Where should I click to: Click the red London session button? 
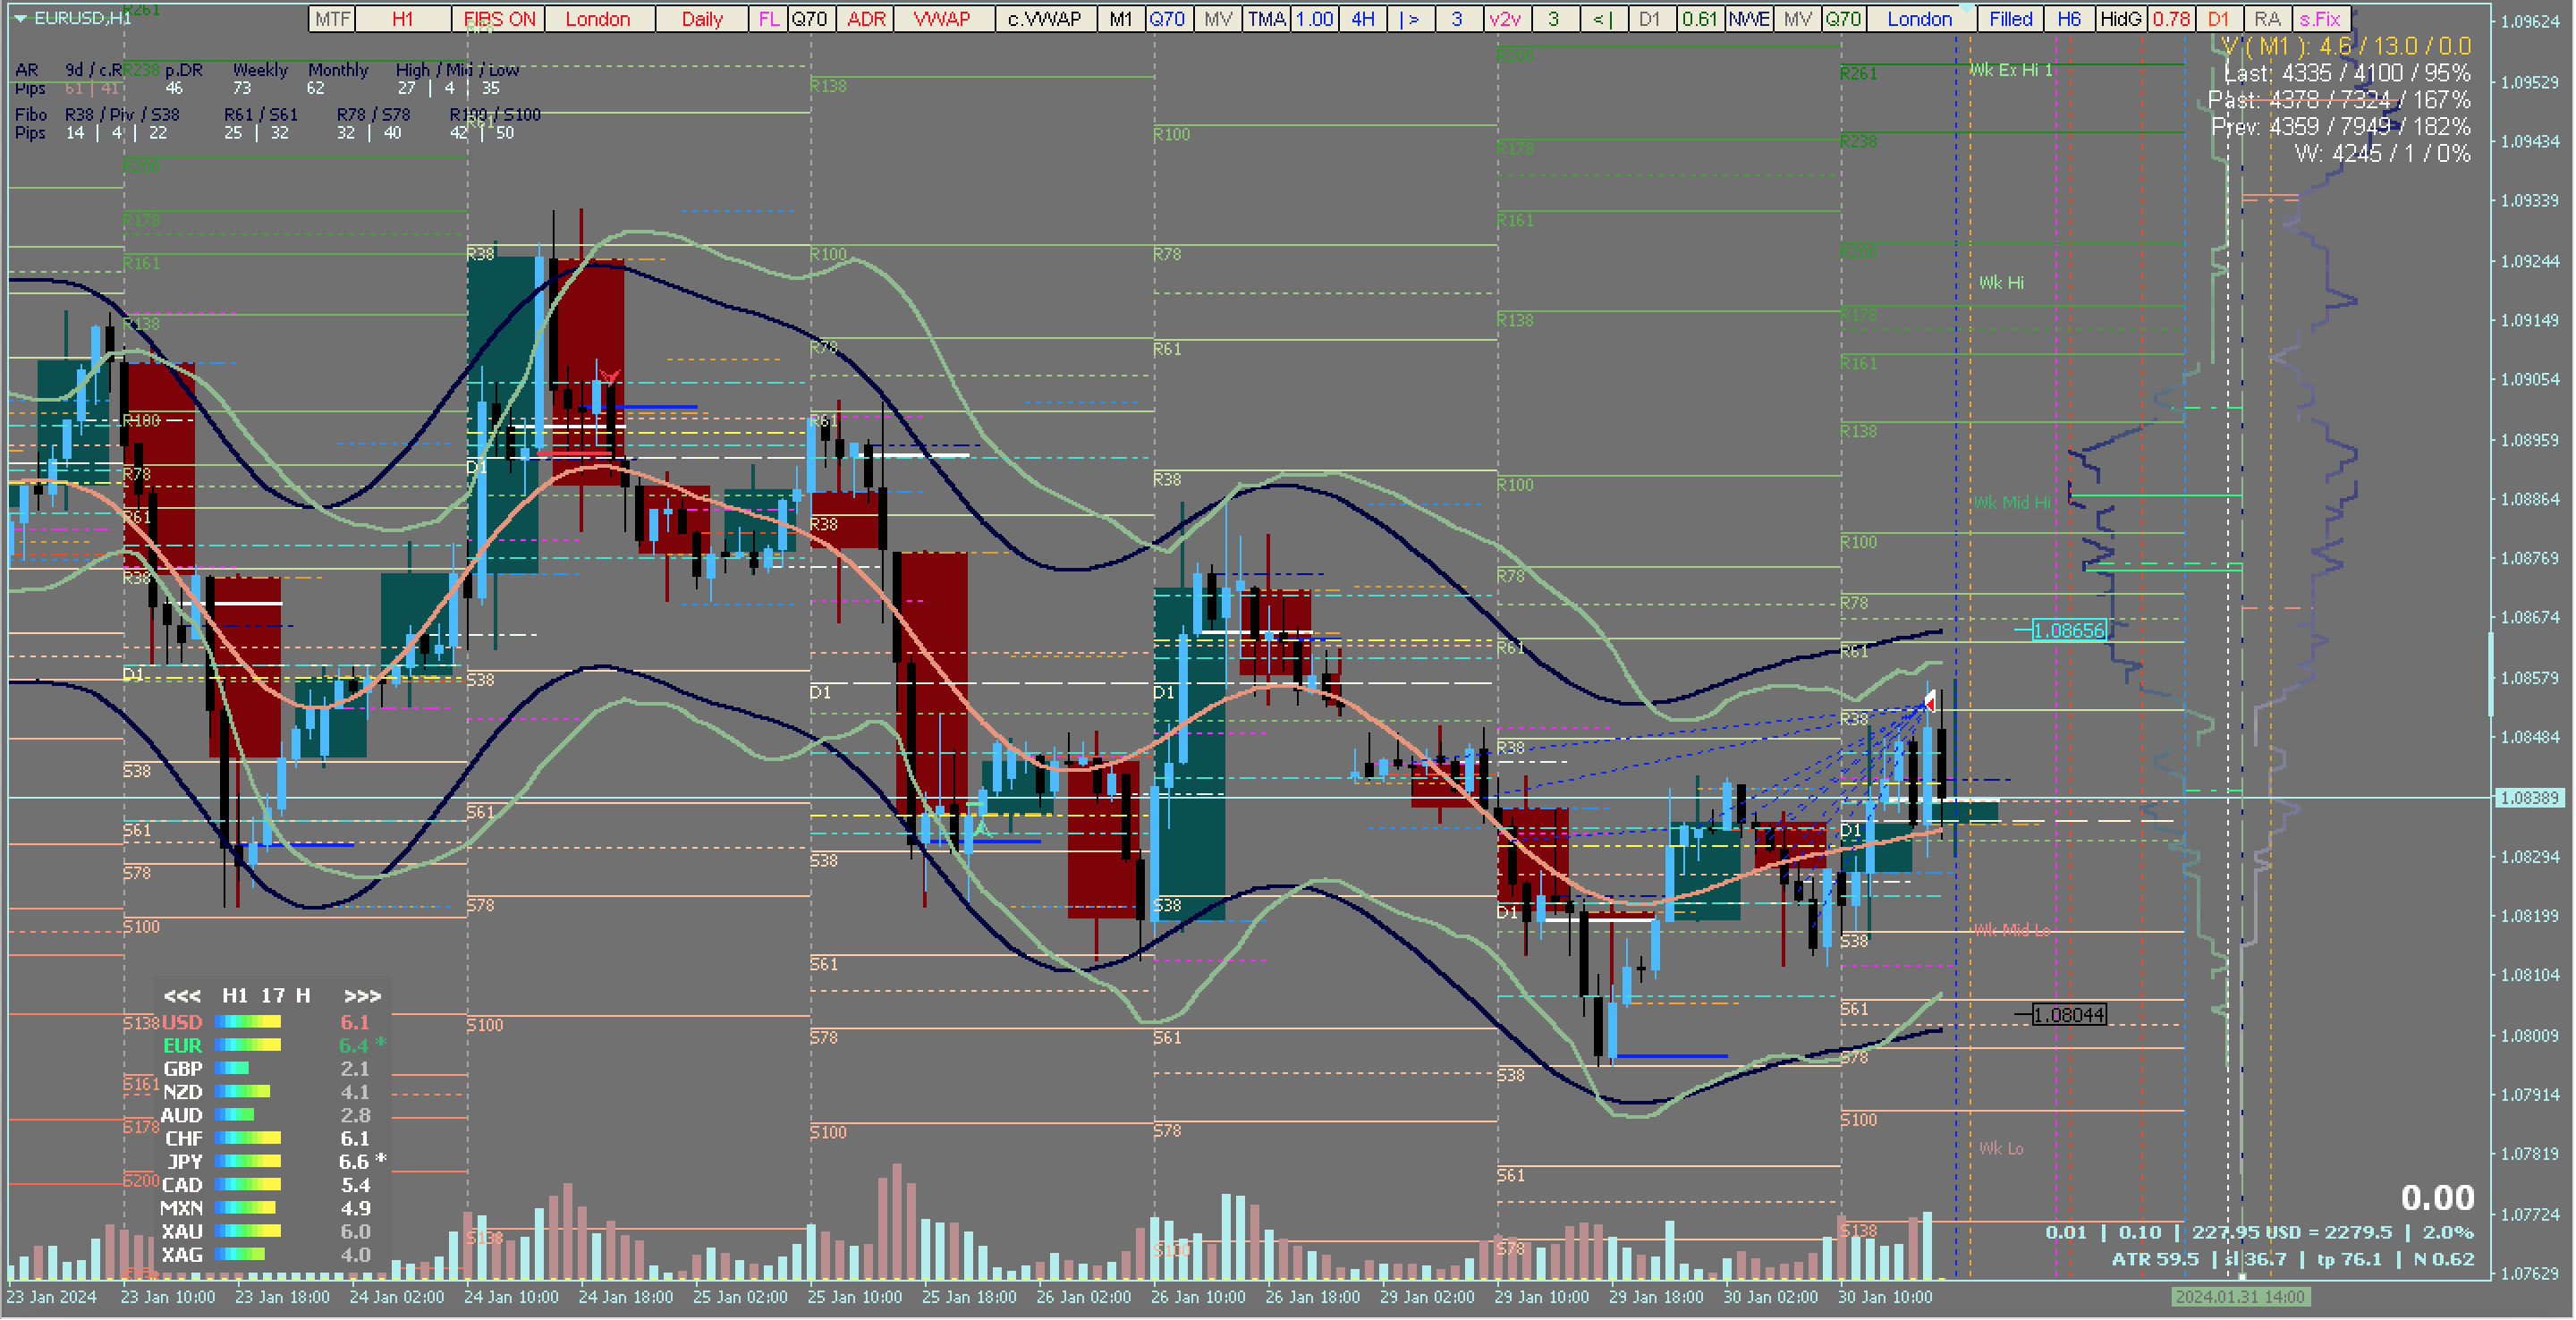point(598,18)
